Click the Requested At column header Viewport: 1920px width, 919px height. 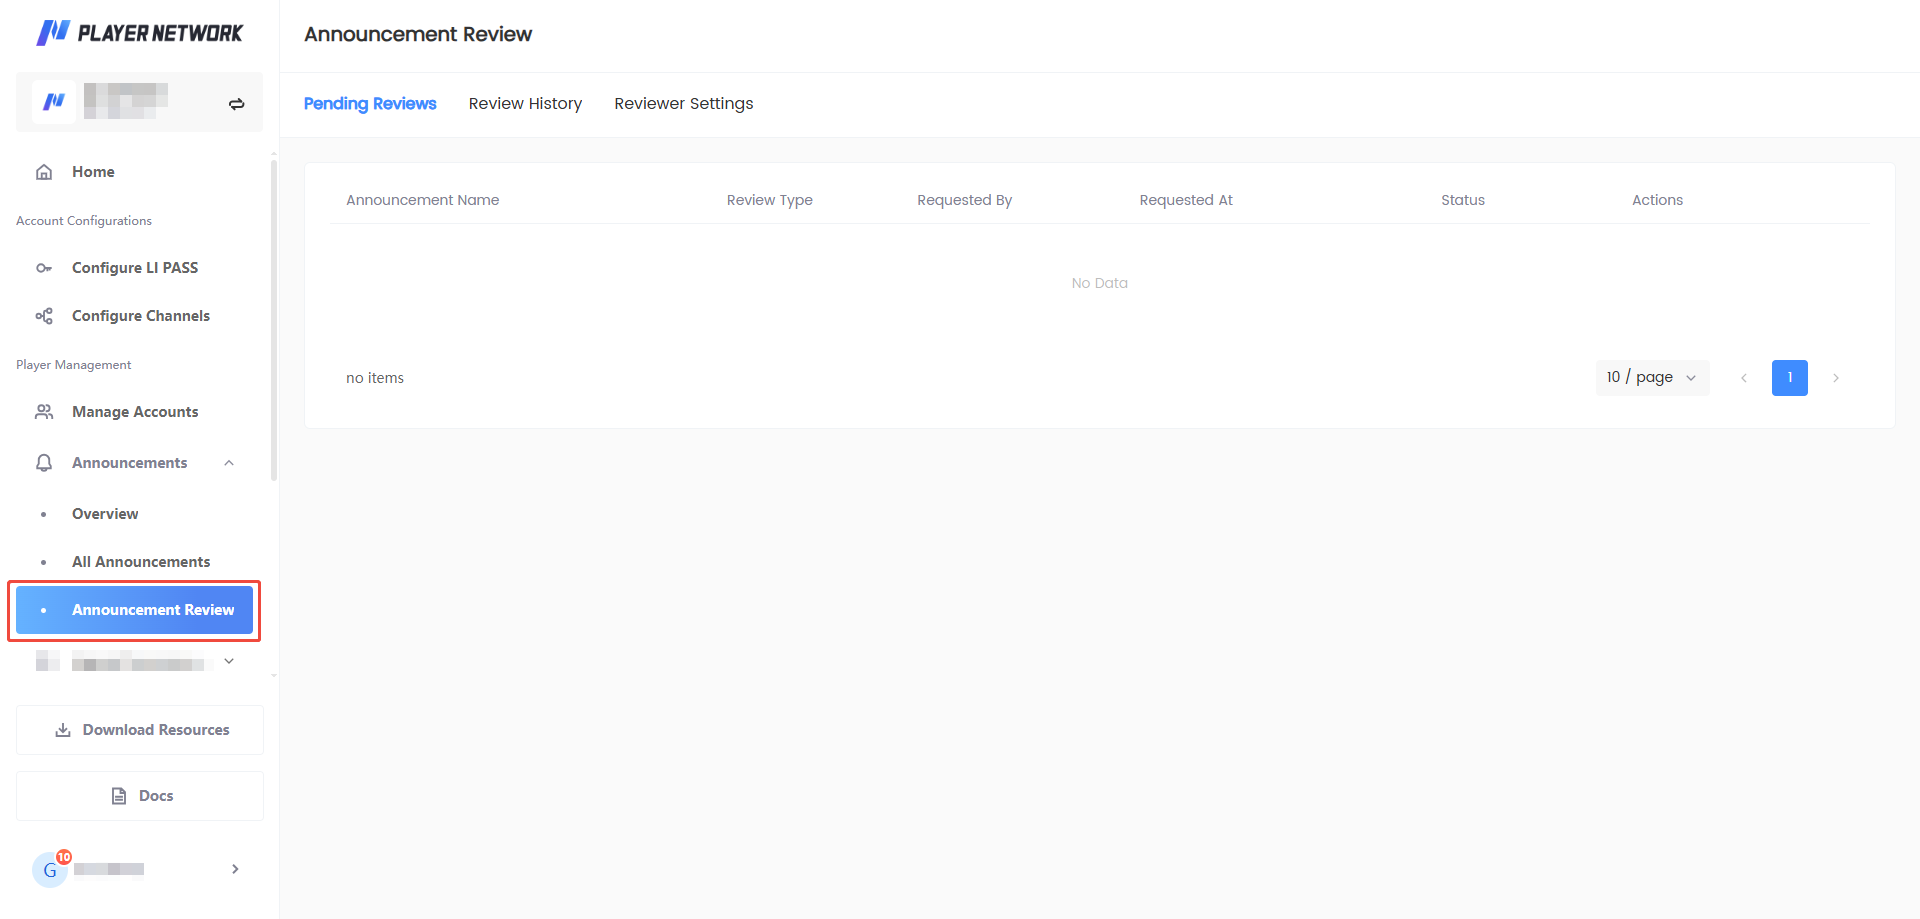tap(1186, 200)
